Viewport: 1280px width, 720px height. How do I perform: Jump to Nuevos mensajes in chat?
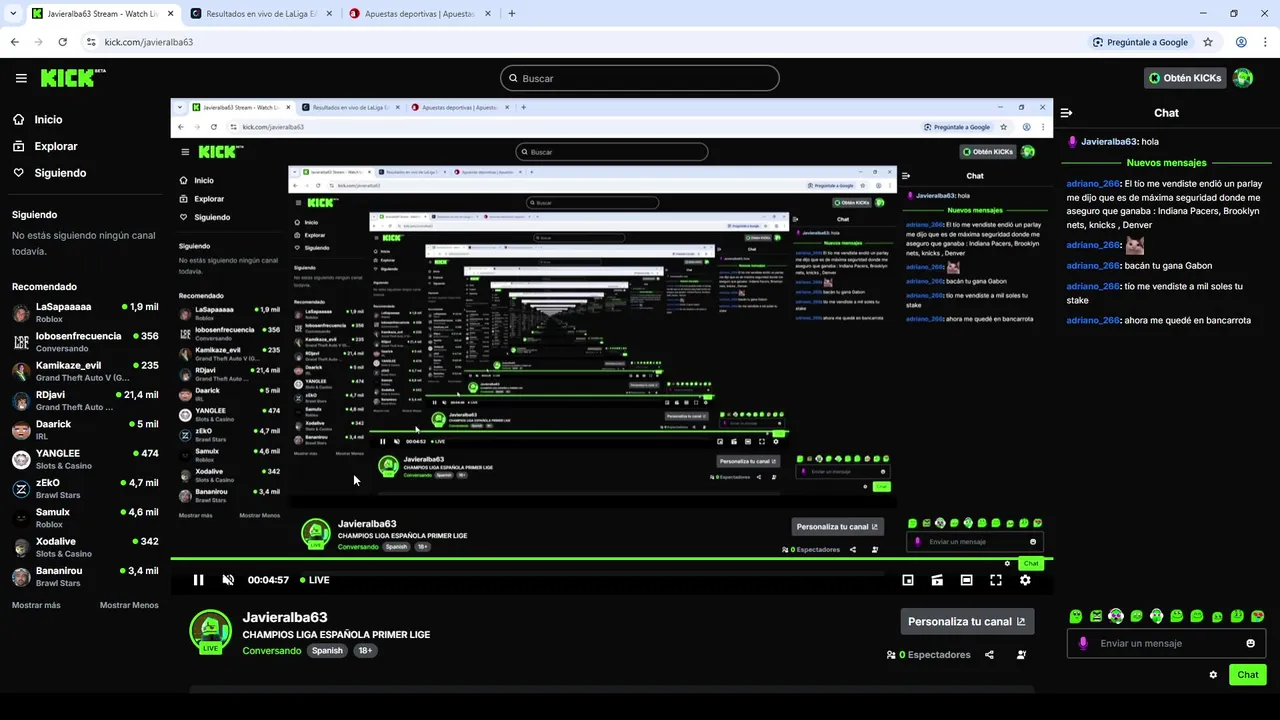click(x=1166, y=162)
